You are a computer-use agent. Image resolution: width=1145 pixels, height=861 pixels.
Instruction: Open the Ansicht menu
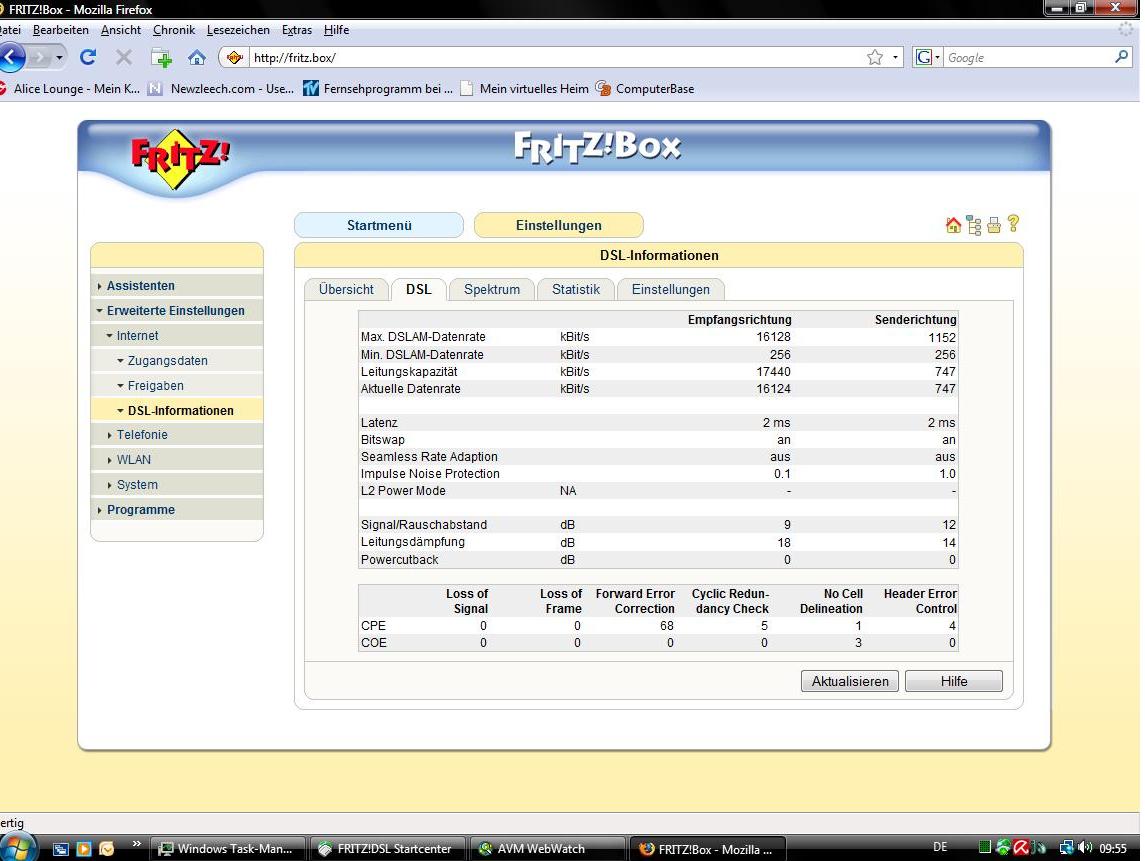pyautogui.click(x=120, y=30)
